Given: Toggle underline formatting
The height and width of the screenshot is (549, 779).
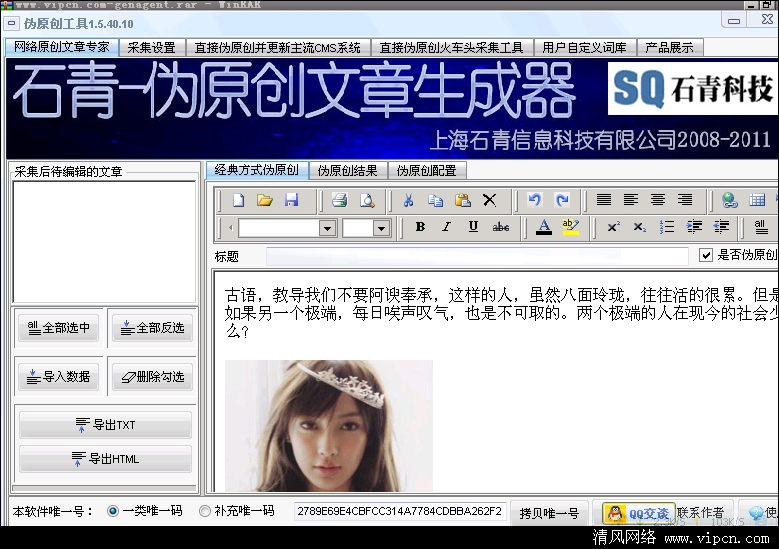Looking at the screenshot, I should pyautogui.click(x=473, y=227).
